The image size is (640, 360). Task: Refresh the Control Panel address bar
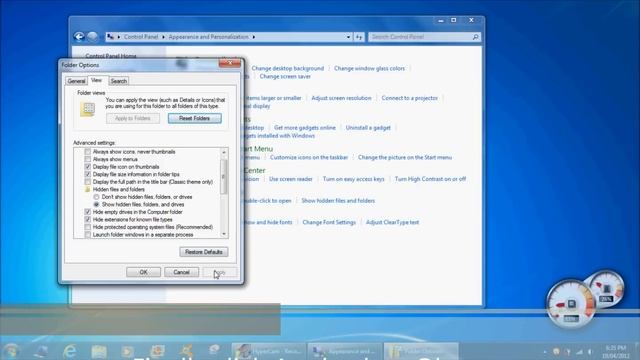tap(359, 37)
